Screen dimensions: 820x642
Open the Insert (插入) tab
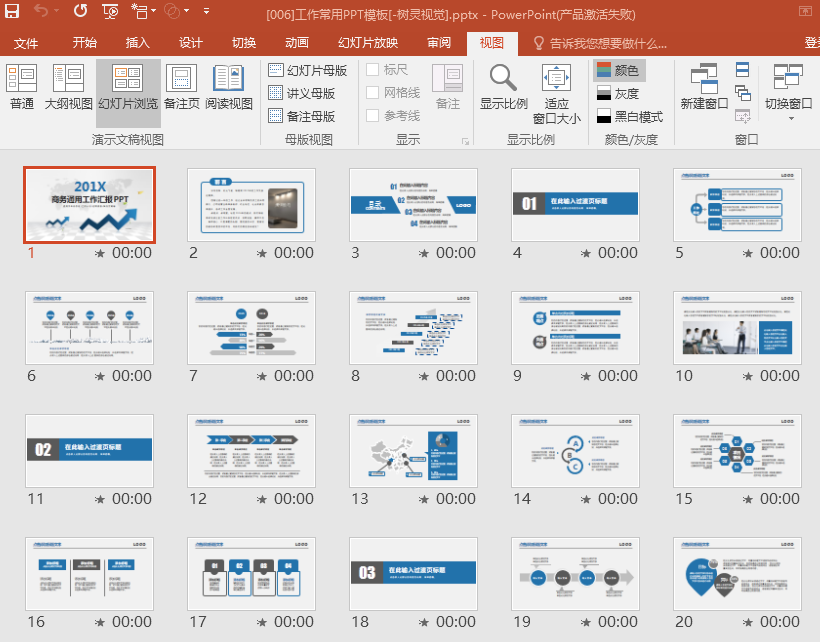(x=137, y=43)
